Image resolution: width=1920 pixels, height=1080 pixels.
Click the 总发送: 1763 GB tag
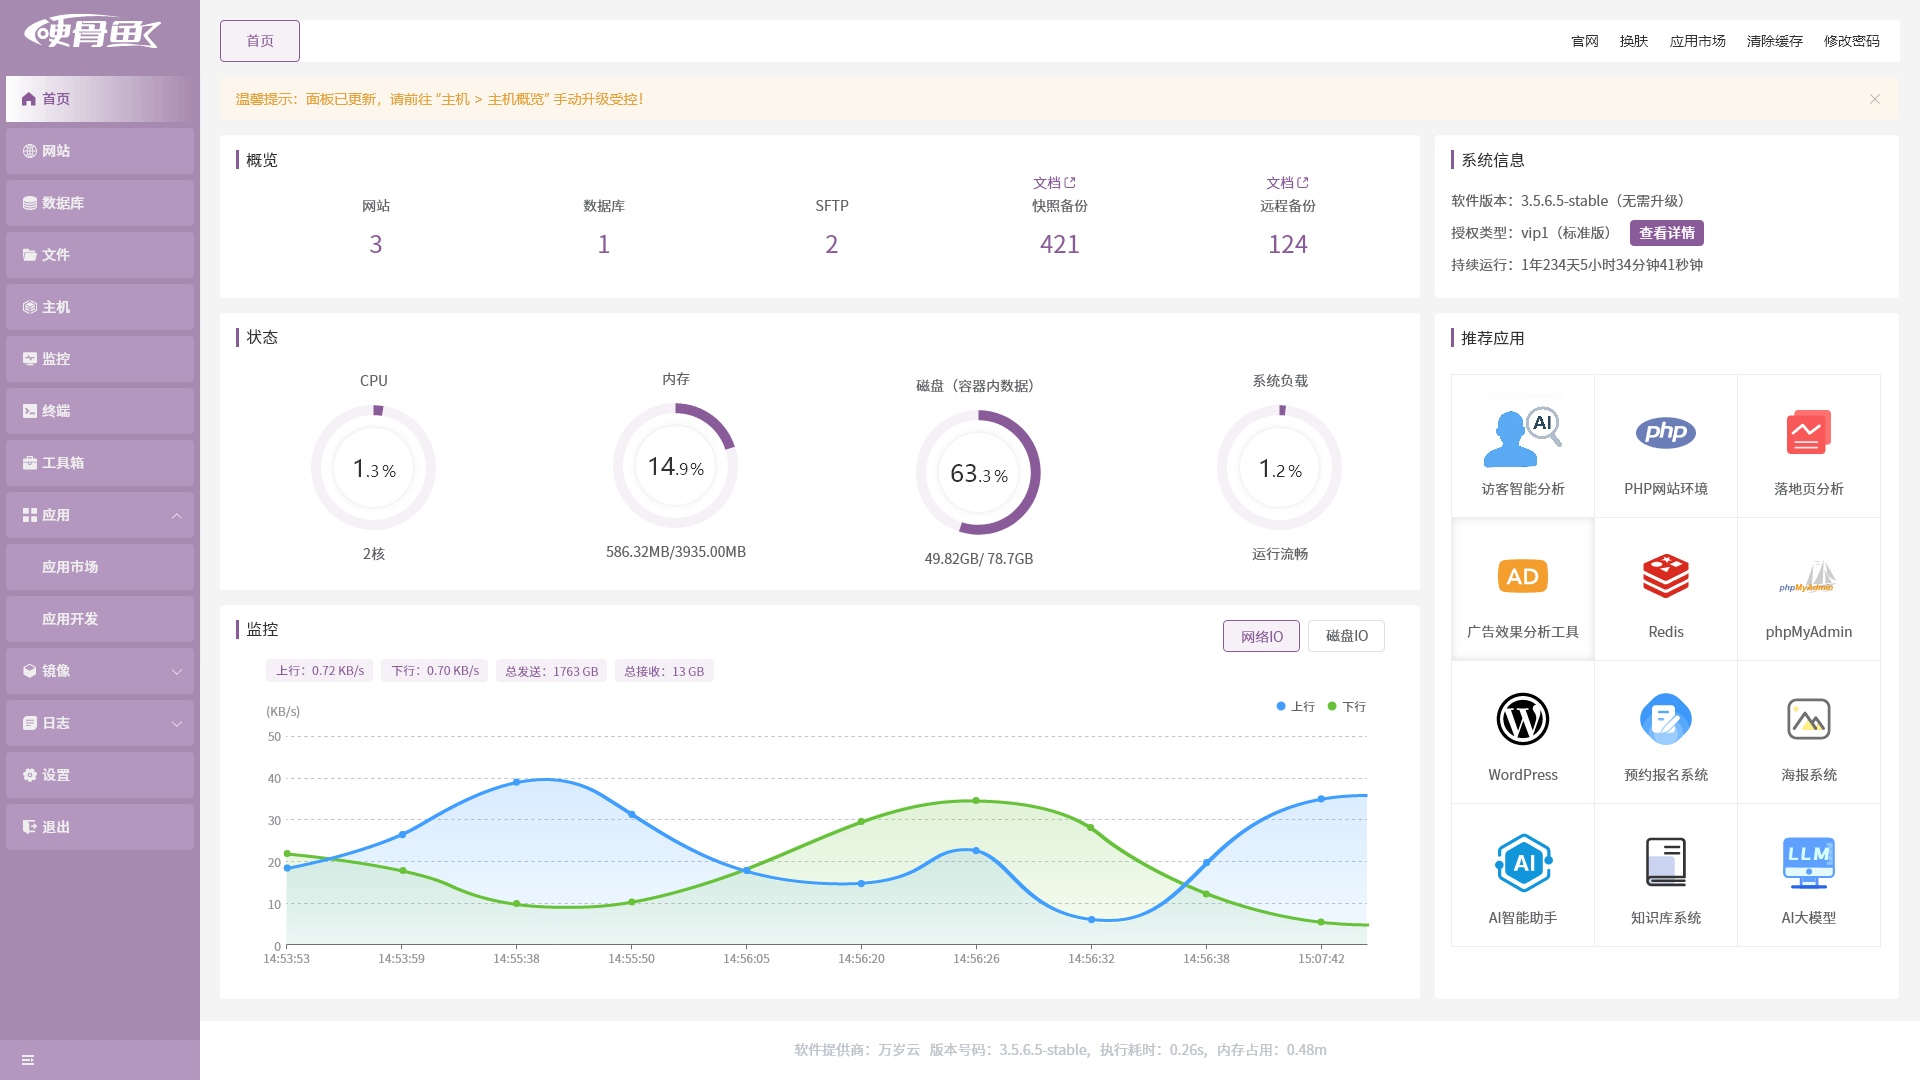[551, 671]
